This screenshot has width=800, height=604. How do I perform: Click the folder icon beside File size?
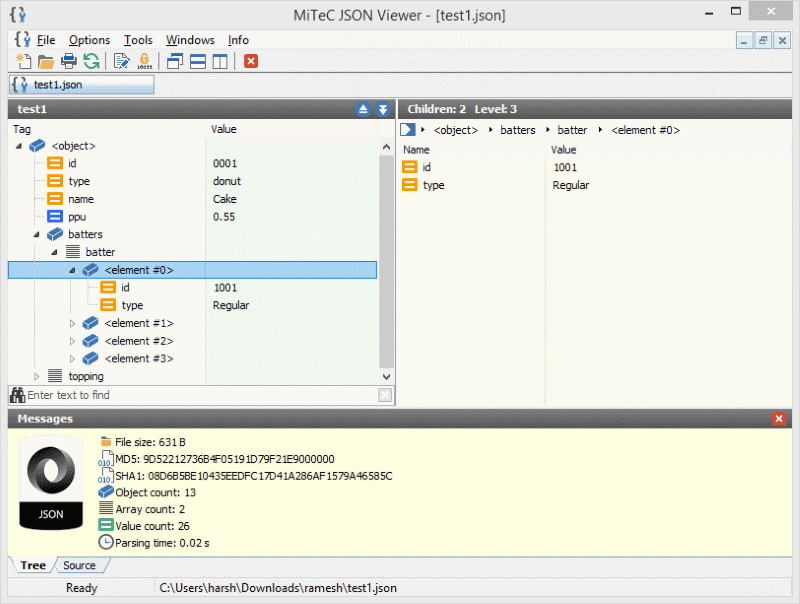(x=106, y=441)
